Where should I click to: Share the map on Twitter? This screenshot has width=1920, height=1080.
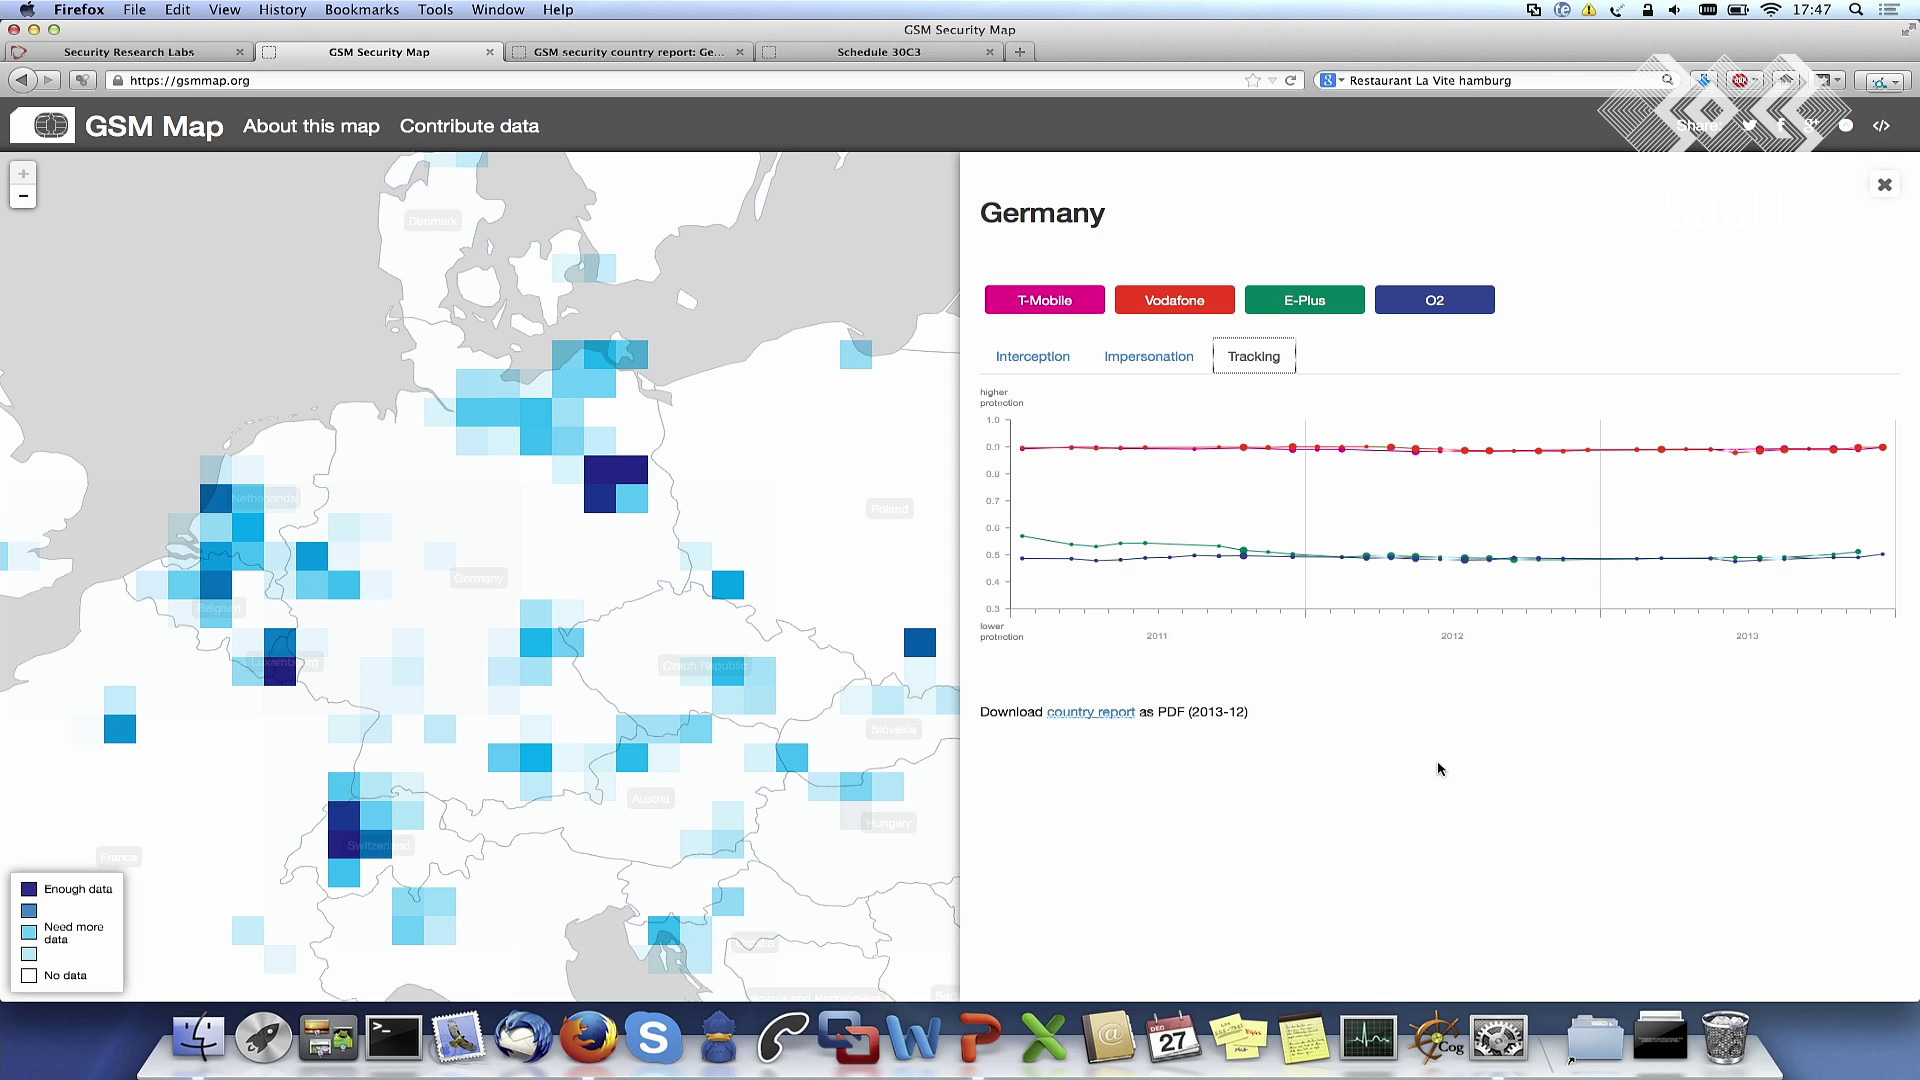pos(1749,126)
